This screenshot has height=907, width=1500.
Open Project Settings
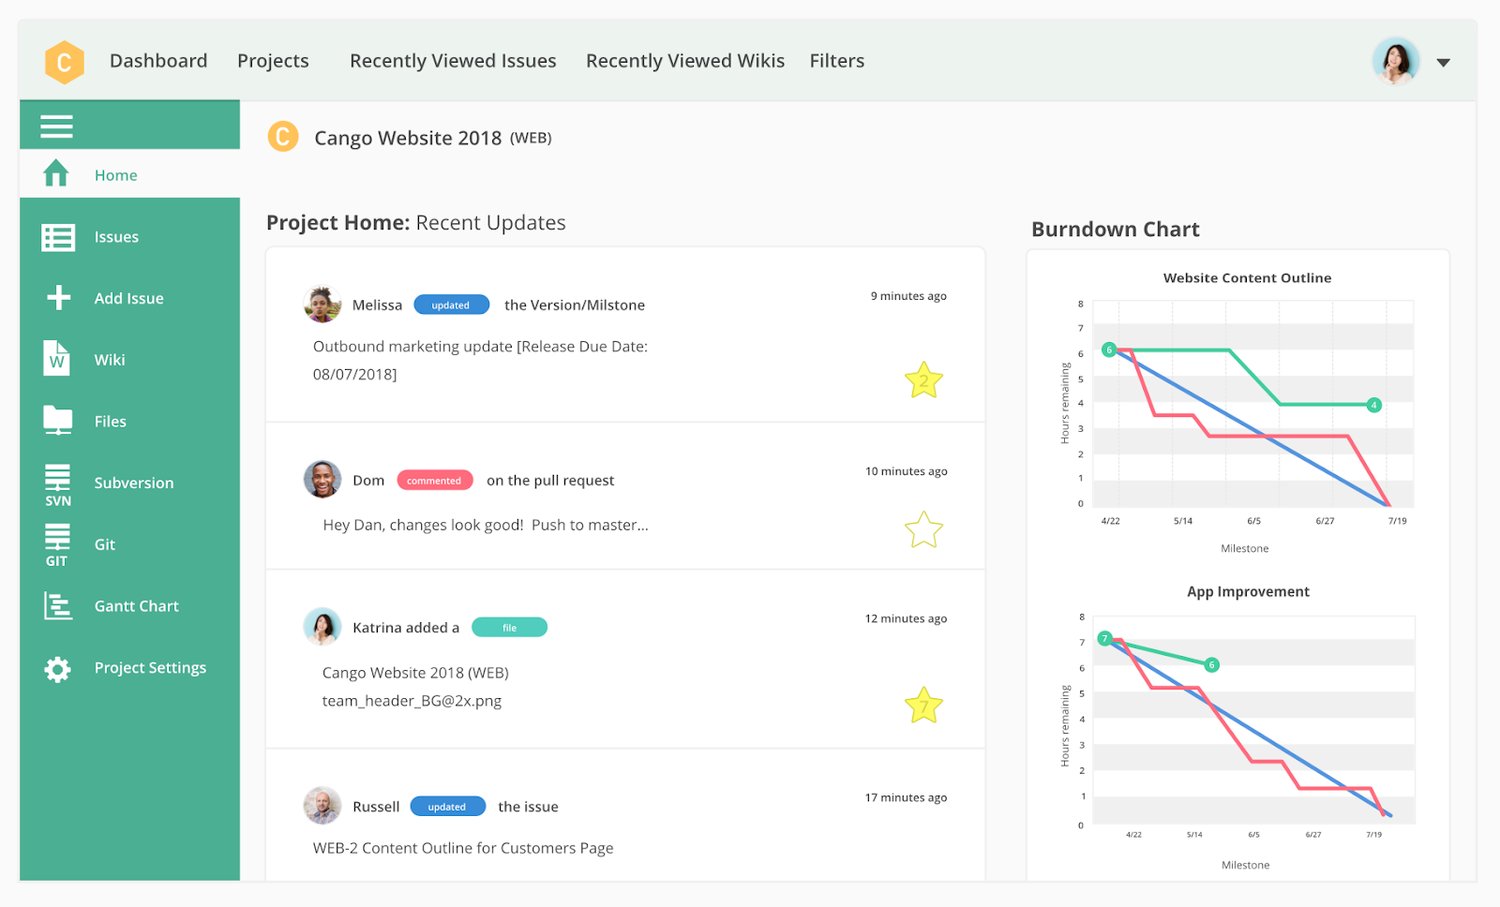coord(149,668)
